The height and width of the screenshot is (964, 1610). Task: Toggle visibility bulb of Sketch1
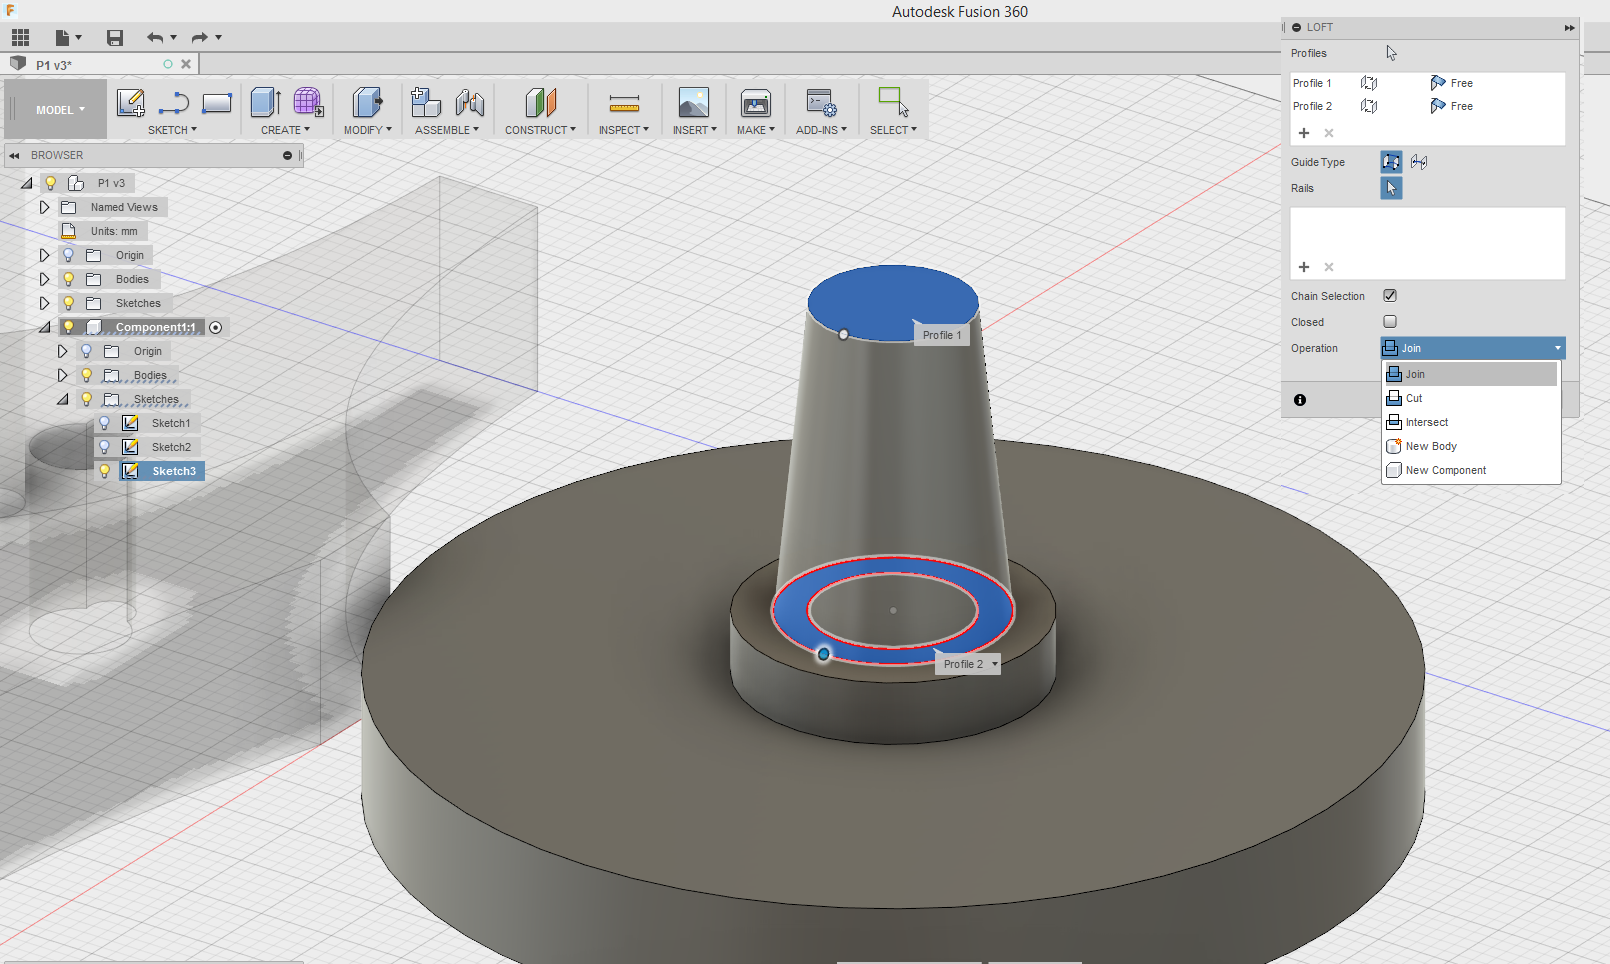104,423
